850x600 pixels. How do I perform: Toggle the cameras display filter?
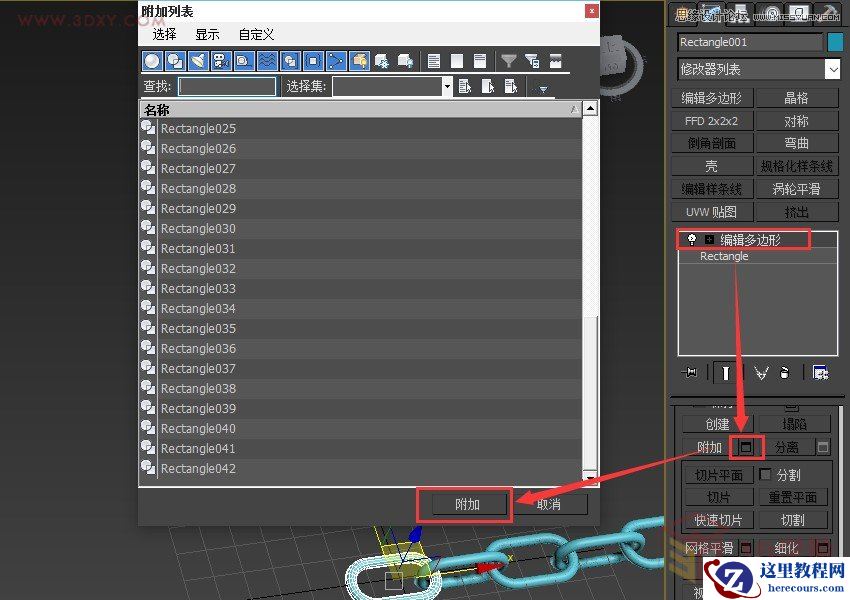point(220,61)
